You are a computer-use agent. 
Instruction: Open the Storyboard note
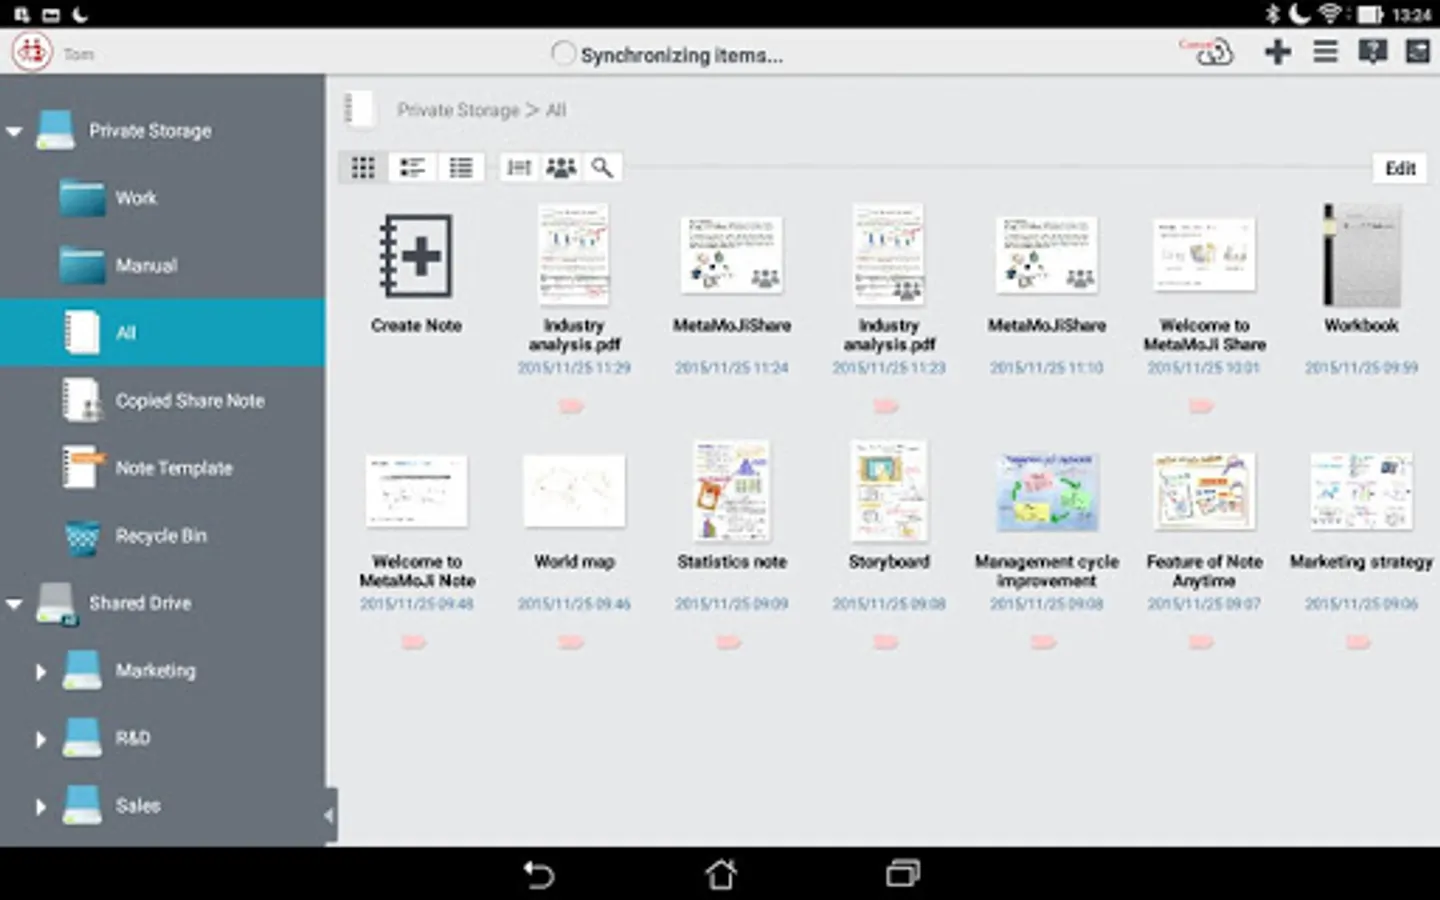[889, 491]
